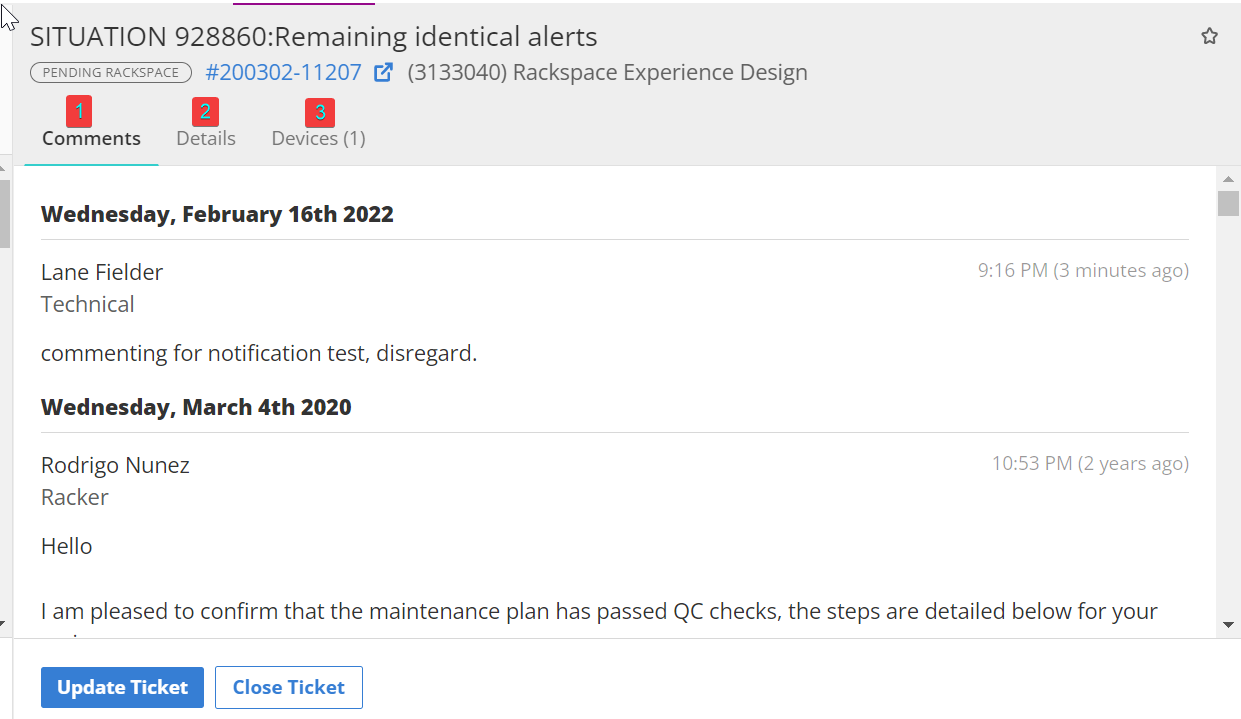Show the Devices (1) tab
Image resolution: width=1241 pixels, height=719 pixels.
pyautogui.click(x=319, y=138)
